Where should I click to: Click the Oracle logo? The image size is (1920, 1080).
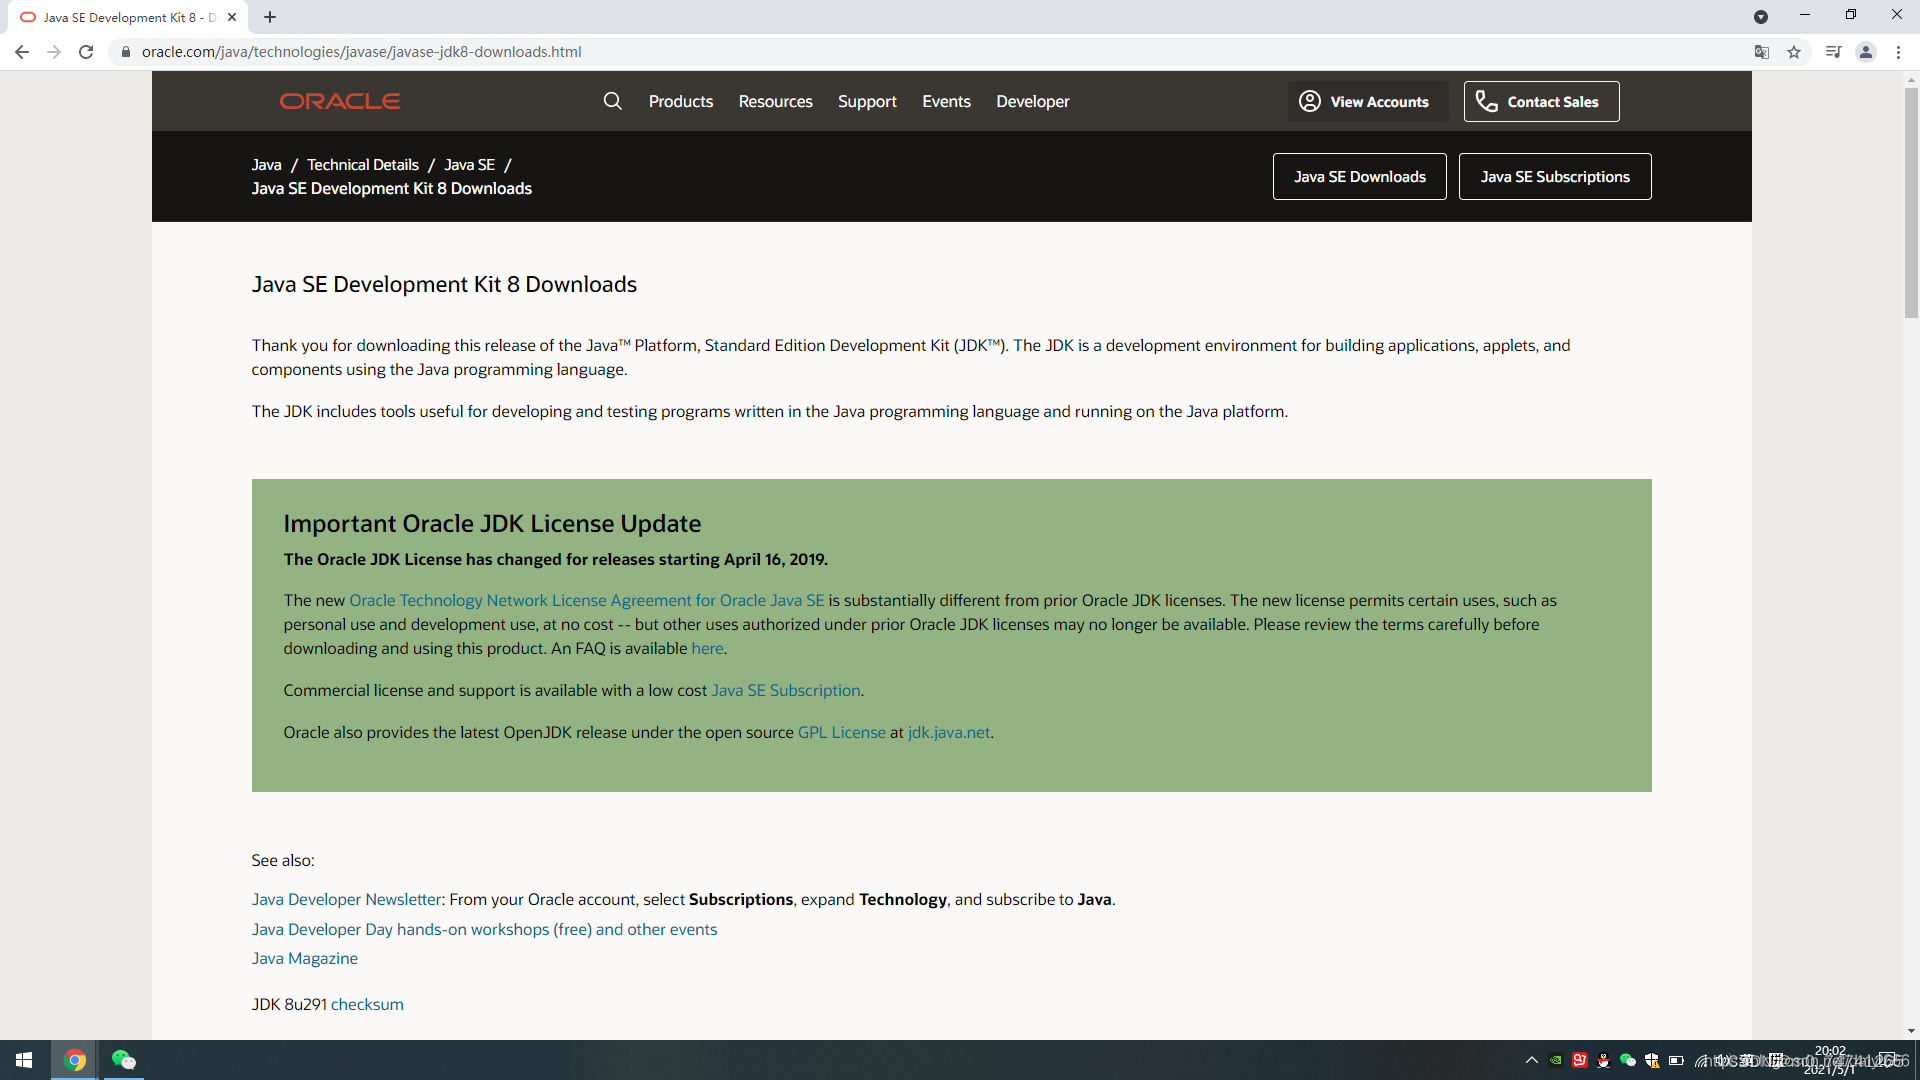coord(340,101)
